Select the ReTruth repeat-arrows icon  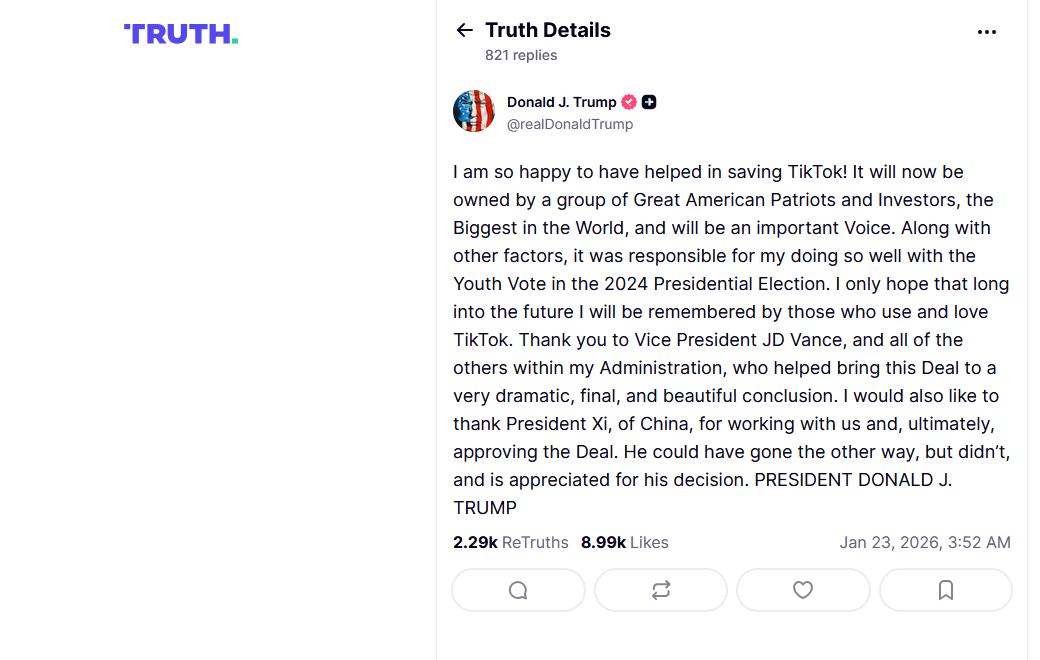click(x=660, y=590)
